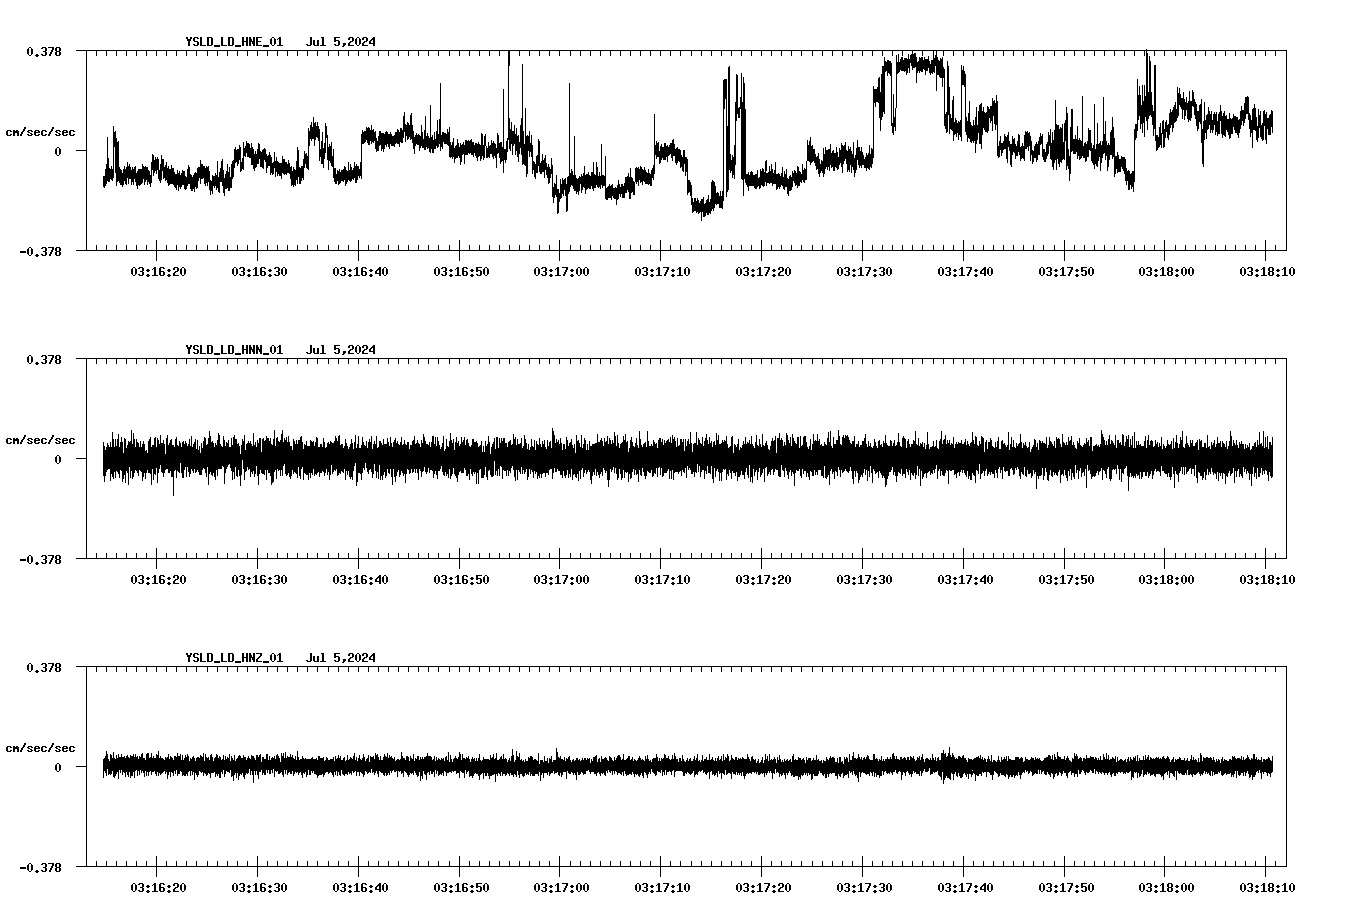
Task: Click the 03:18:10 tick label on the bottom axis
Action: 1268,885
